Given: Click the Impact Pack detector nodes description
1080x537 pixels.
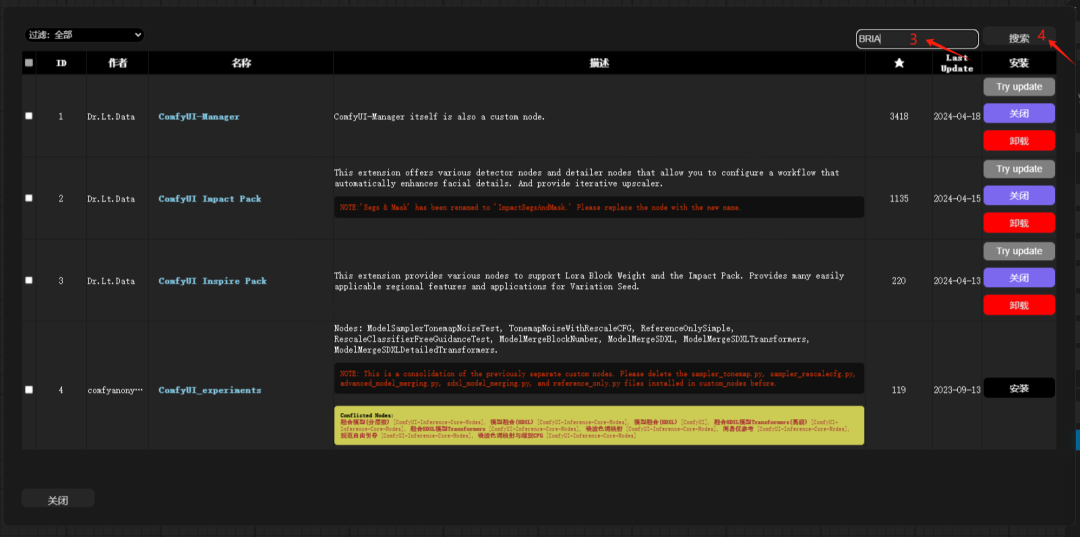Looking at the screenshot, I should tap(587, 178).
